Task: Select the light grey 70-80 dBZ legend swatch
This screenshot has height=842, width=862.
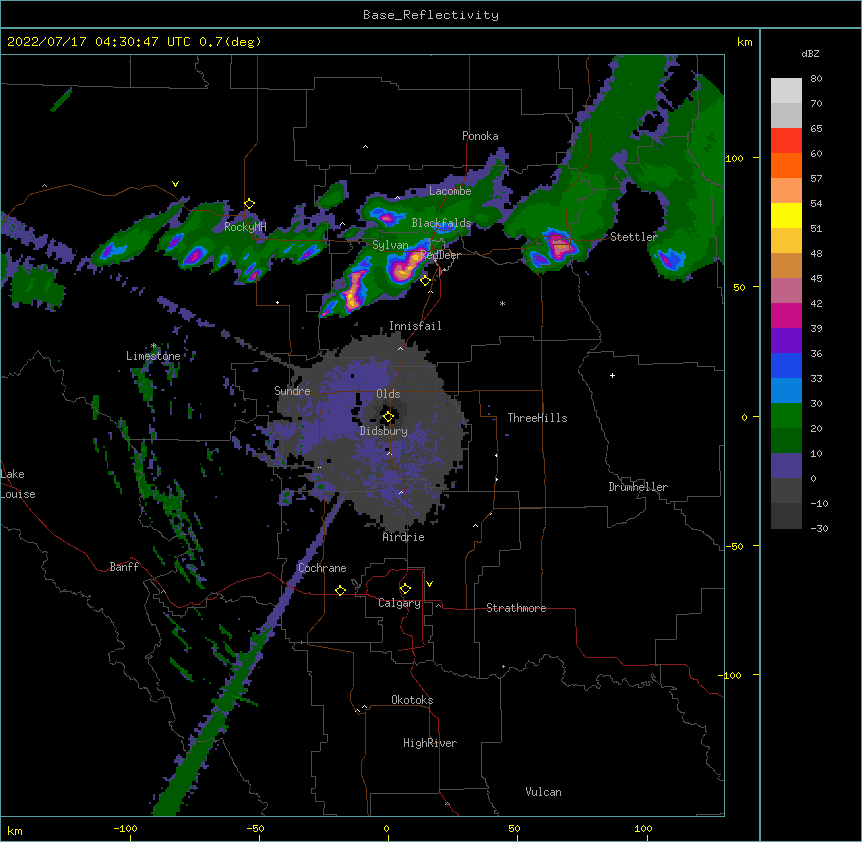Action: pos(786,91)
